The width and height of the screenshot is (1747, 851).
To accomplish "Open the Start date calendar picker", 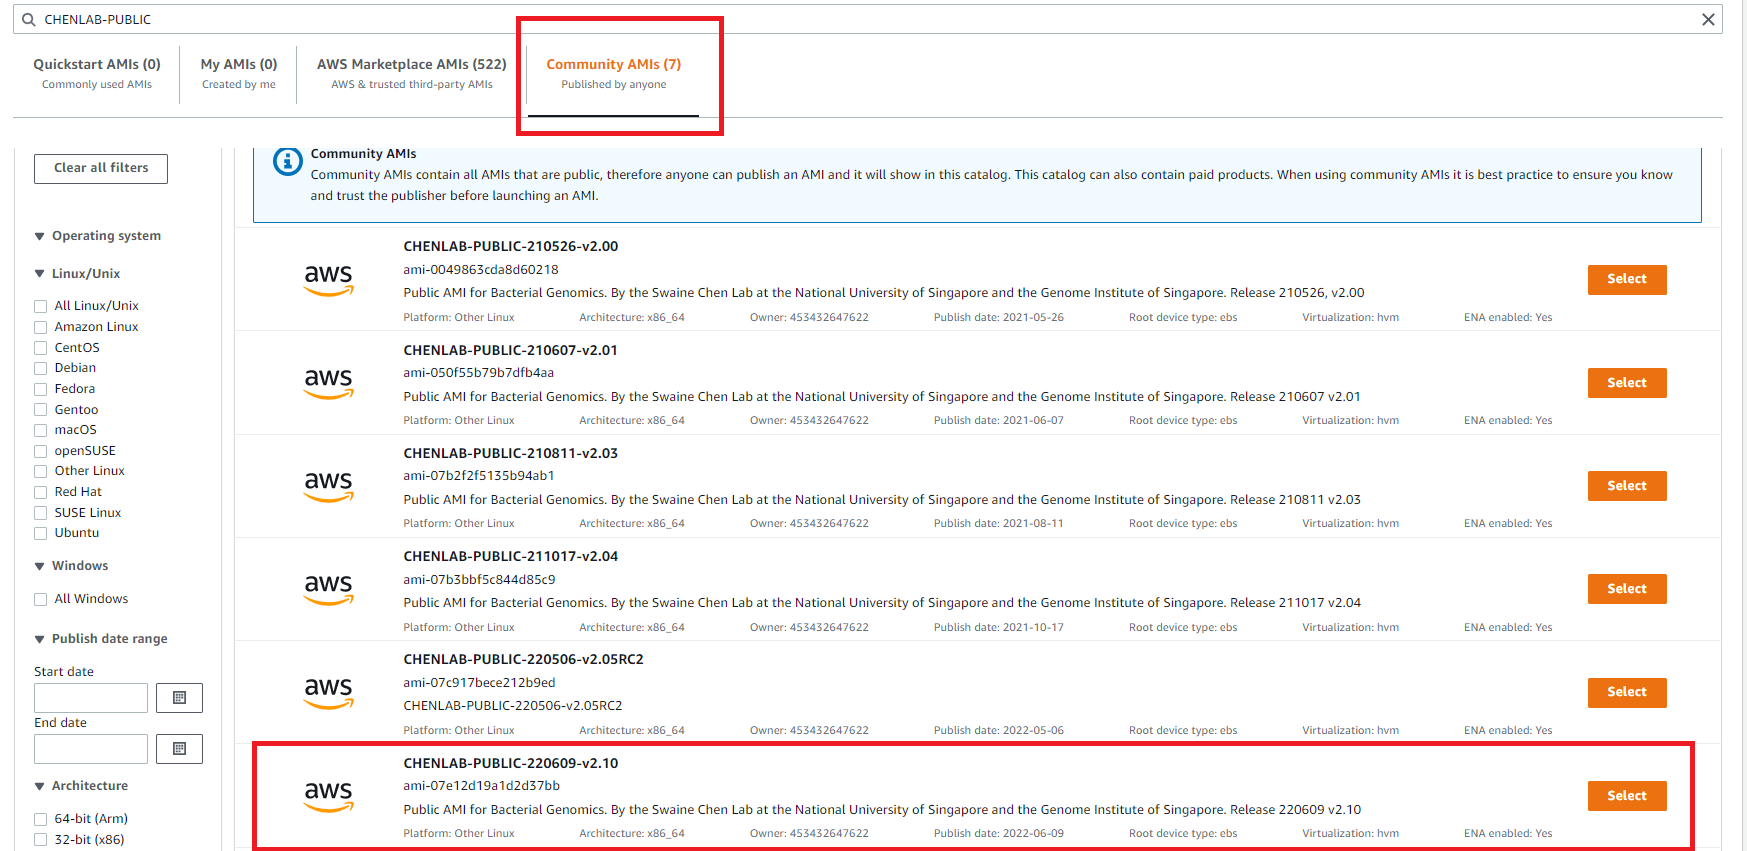I will 180,698.
